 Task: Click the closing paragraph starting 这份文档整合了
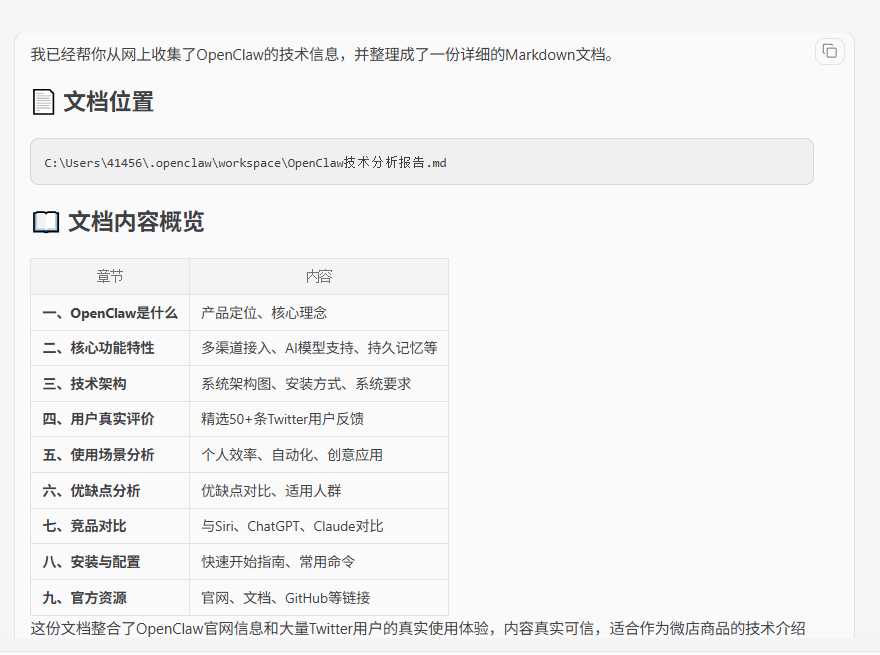coord(418,628)
